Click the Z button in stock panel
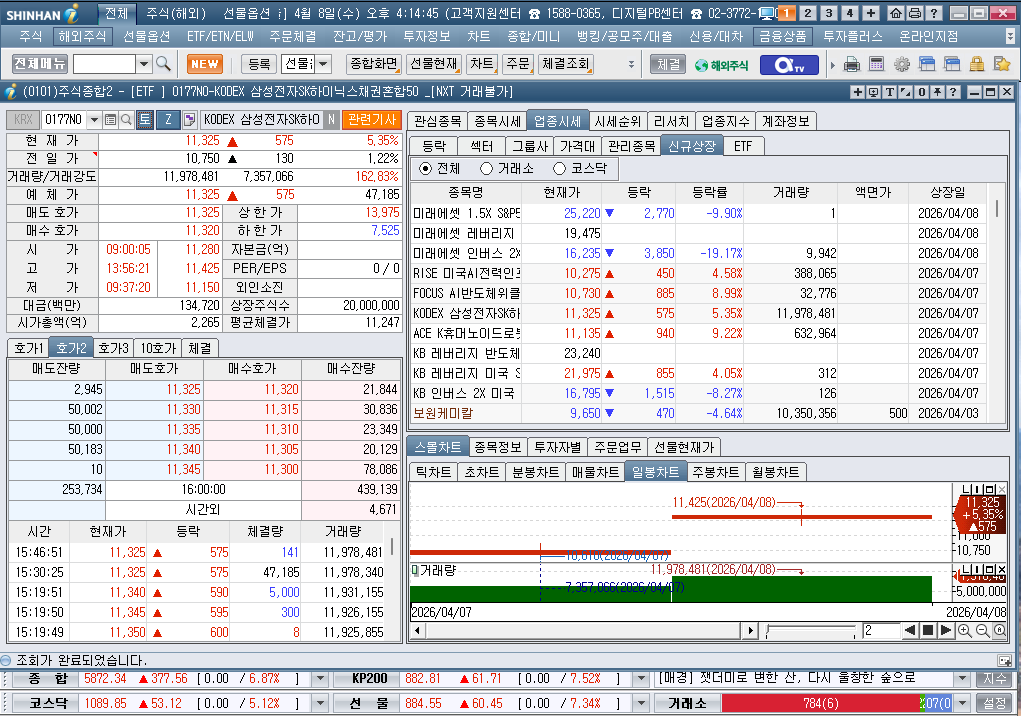Image resolution: width=1021 pixels, height=716 pixels. (168, 119)
